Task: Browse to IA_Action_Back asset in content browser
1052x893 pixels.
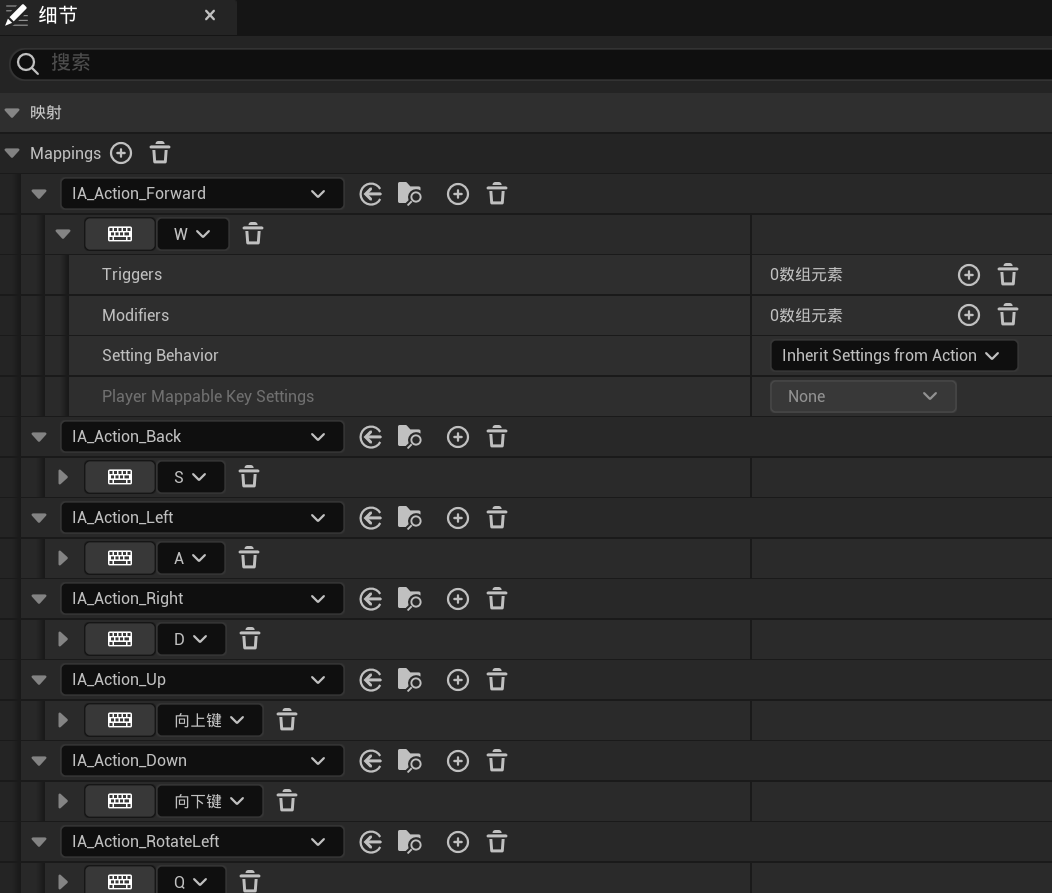Action: (409, 437)
